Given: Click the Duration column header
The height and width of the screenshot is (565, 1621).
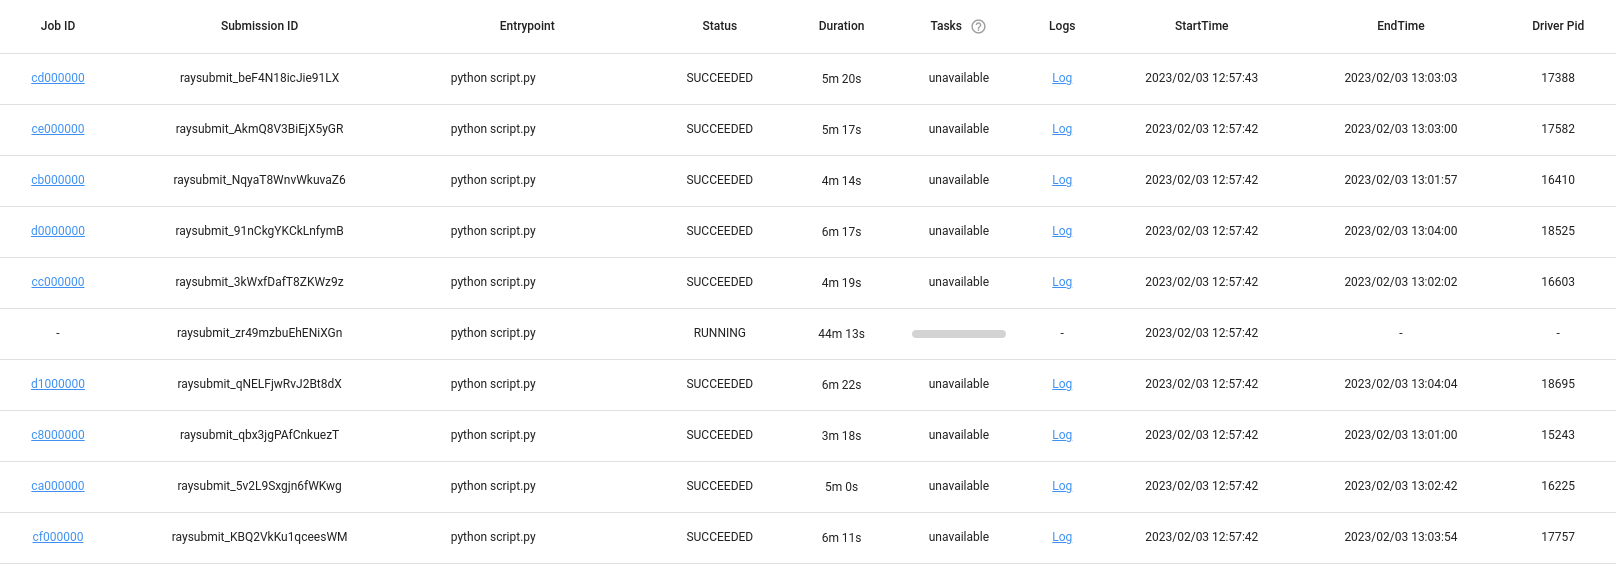Looking at the screenshot, I should click(x=841, y=26).
